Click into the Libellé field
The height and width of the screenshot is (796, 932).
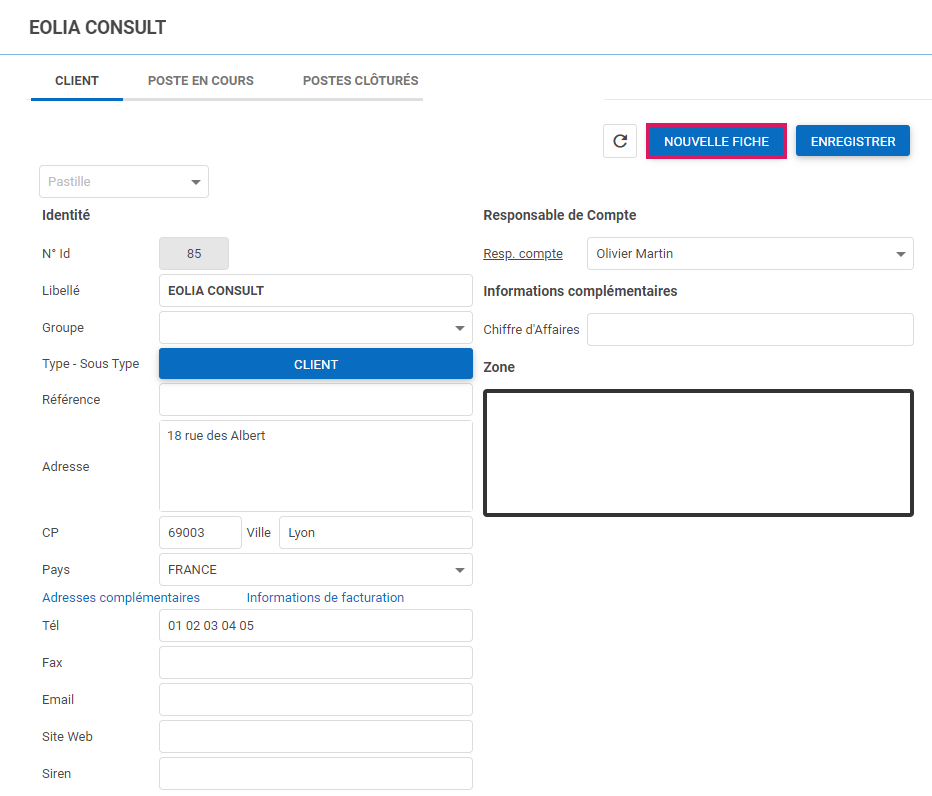pyautogui.click(x=315, y=291)
